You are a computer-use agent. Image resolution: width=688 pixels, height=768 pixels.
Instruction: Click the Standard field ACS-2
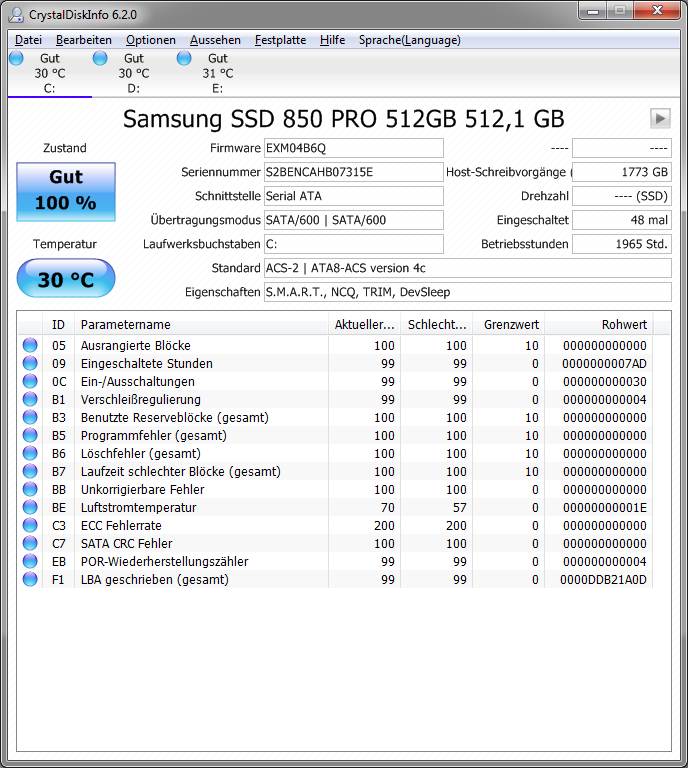[x=468, y=268]
